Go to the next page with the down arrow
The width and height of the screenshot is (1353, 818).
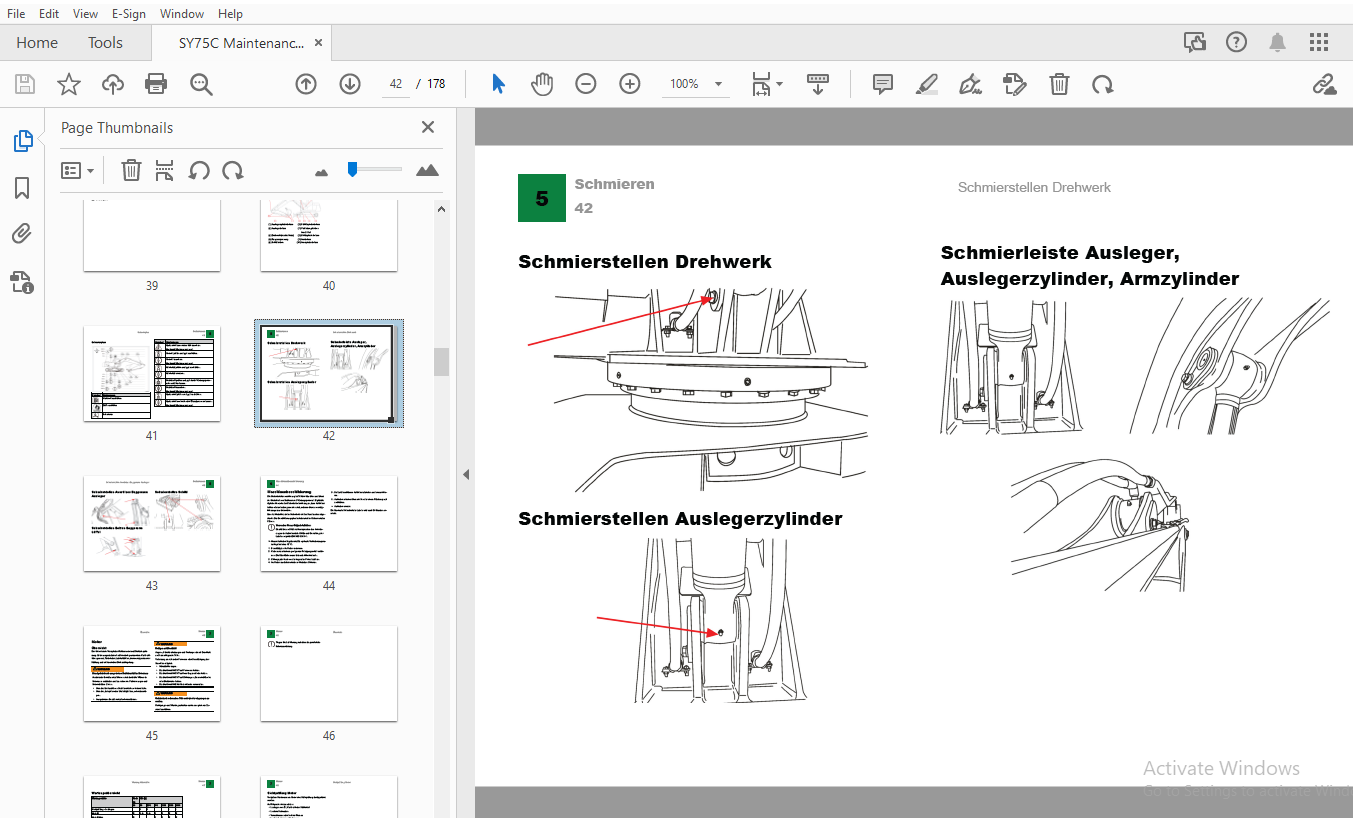(350, 84)
